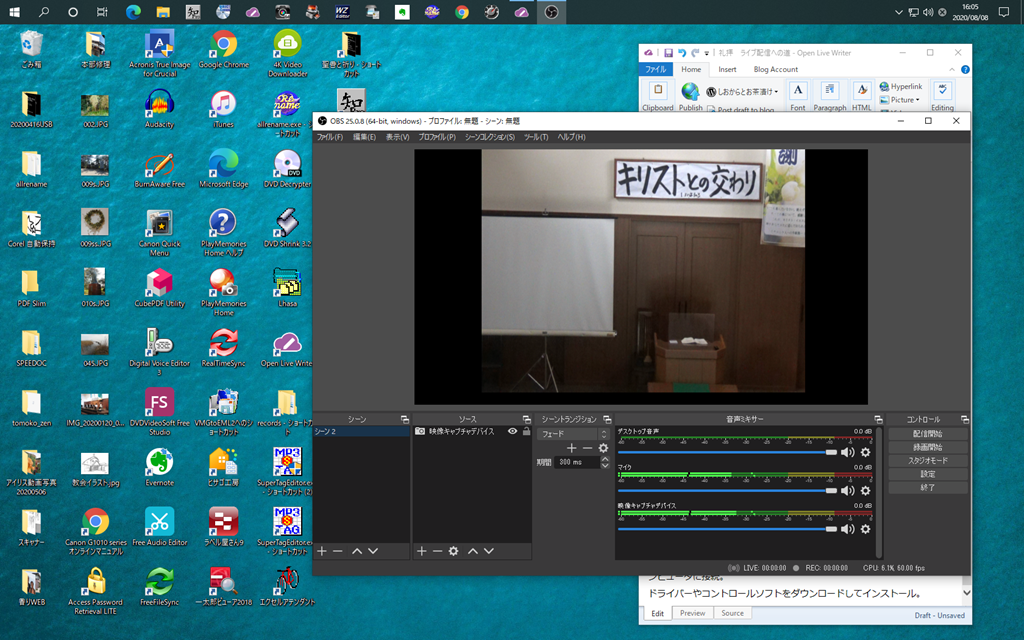Click マイク volume slider handle
Viewport: 1024px width, 640px height.
pos(831,490)
